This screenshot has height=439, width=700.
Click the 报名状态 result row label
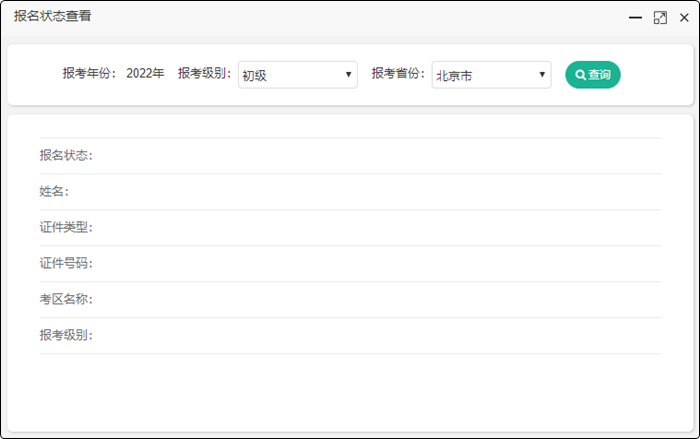[x=66, y=156]
